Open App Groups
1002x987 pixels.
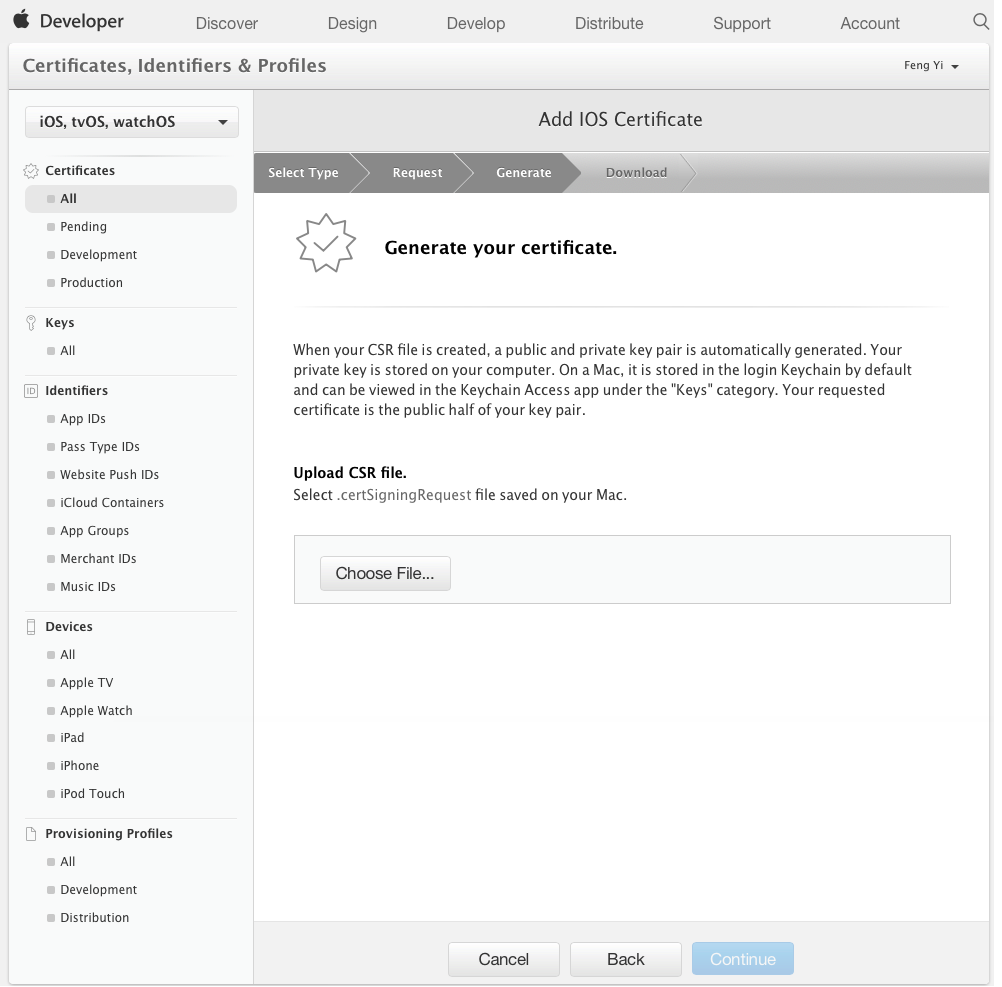[x=95, y=531]
